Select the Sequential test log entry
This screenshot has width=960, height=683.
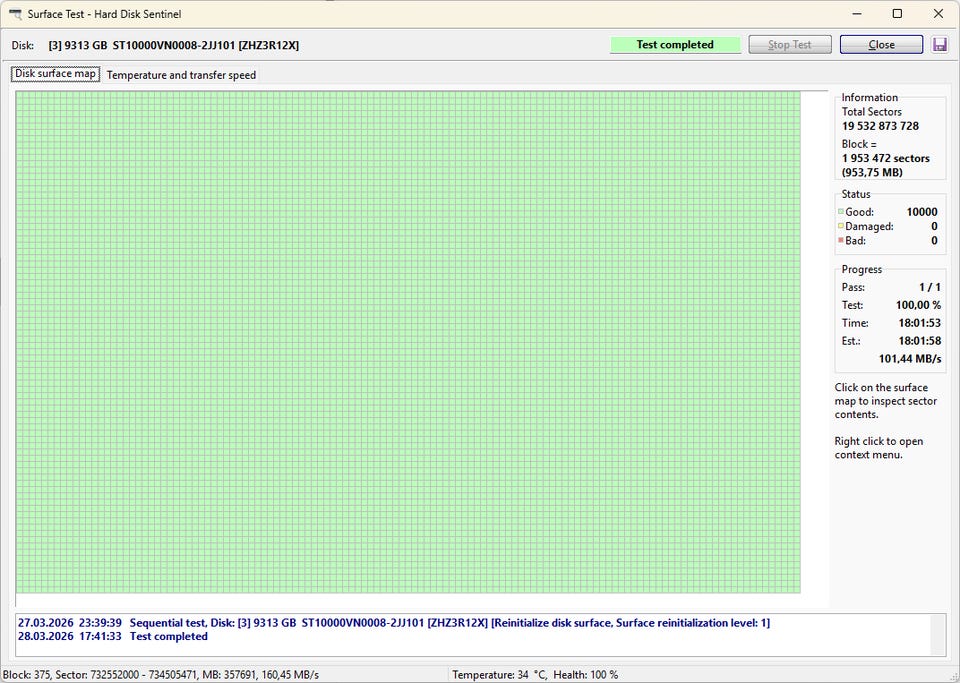coord(394,623)
